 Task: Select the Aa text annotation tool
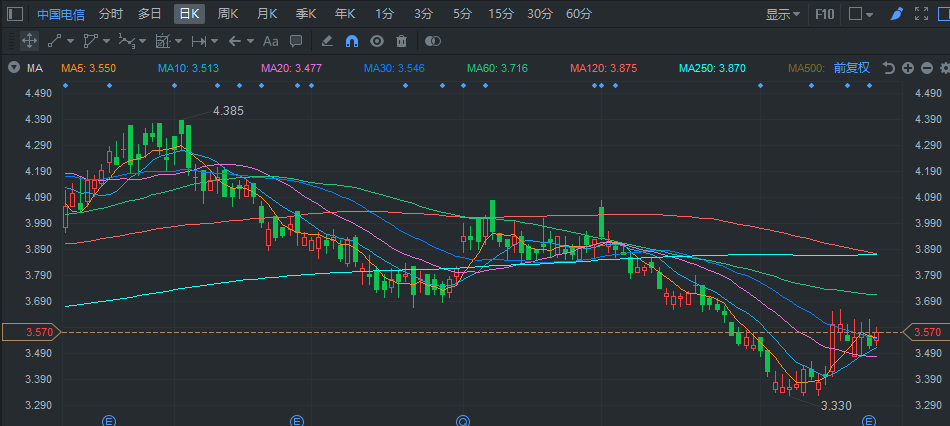pyautogui.click(x=270, y=41)
